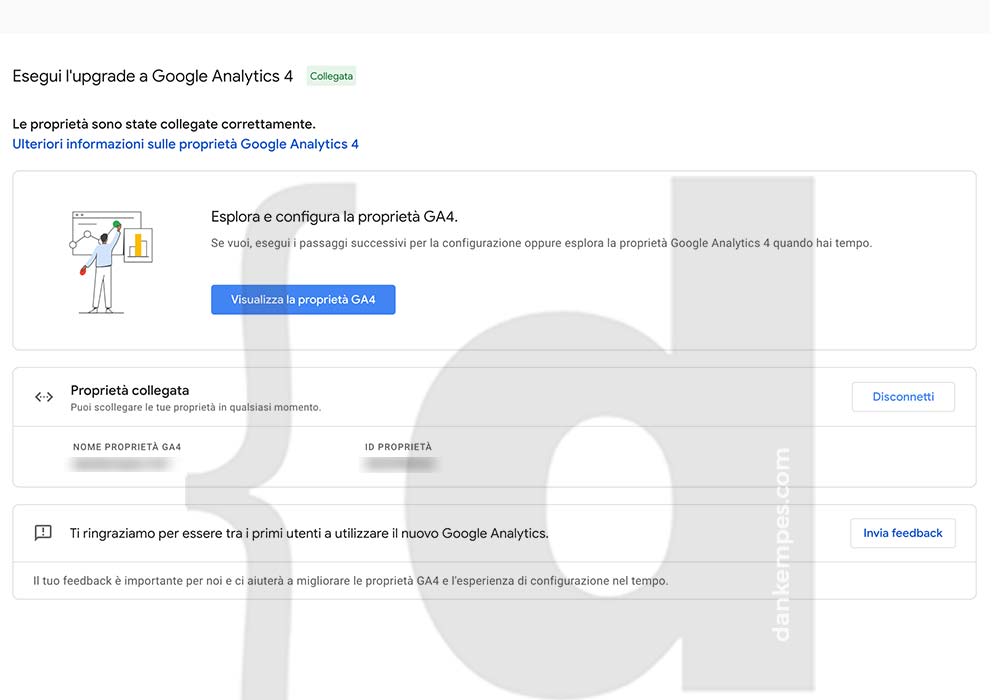The image size is (1000, 700).
Task: Click the Proprietà collegata title
Action: click(129, 390)
